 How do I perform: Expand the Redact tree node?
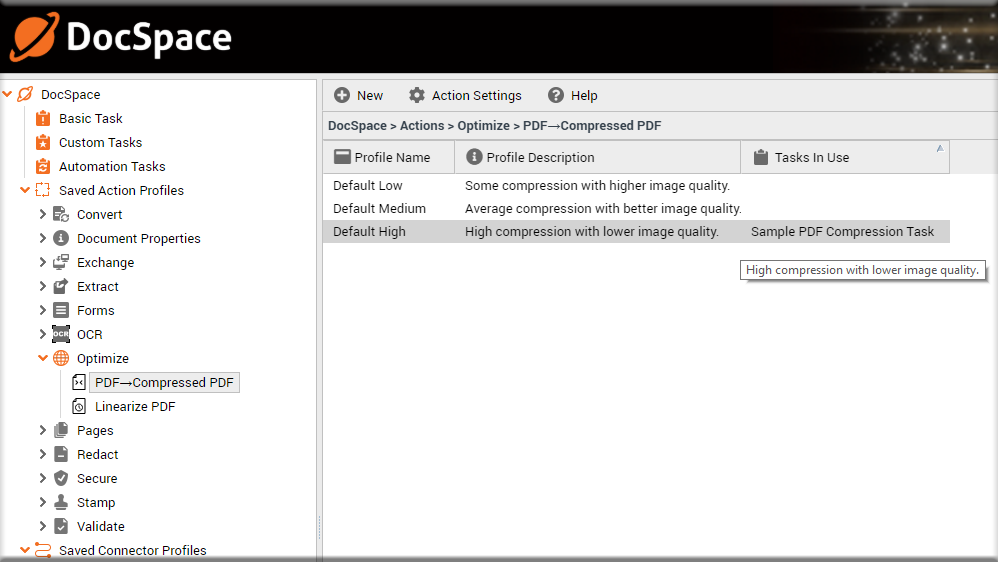(43, 454)
